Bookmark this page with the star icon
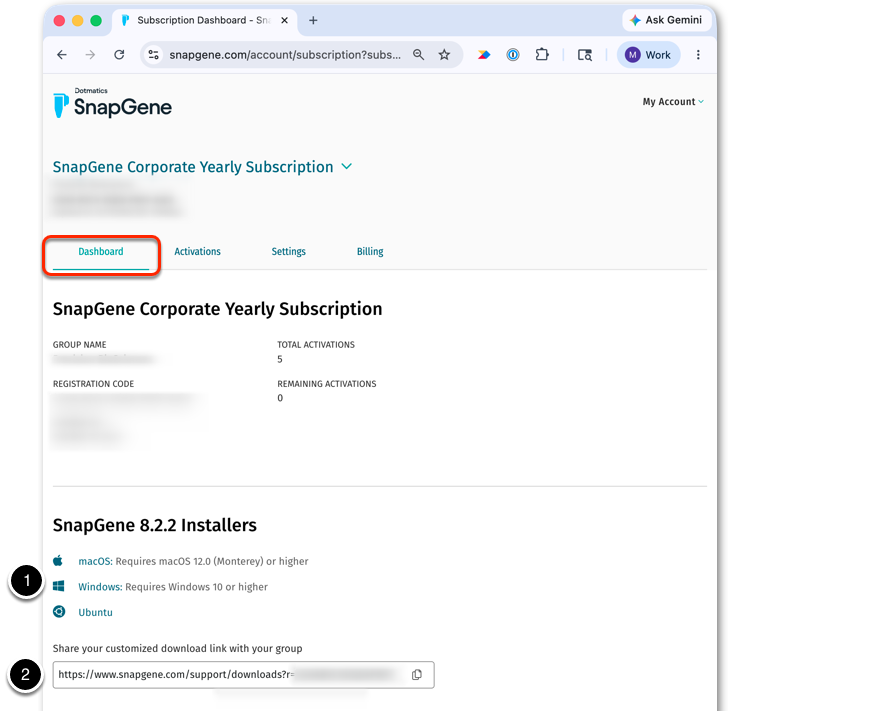Image resolution: width=878 pixels, height=711 pixels. [445, 55]
